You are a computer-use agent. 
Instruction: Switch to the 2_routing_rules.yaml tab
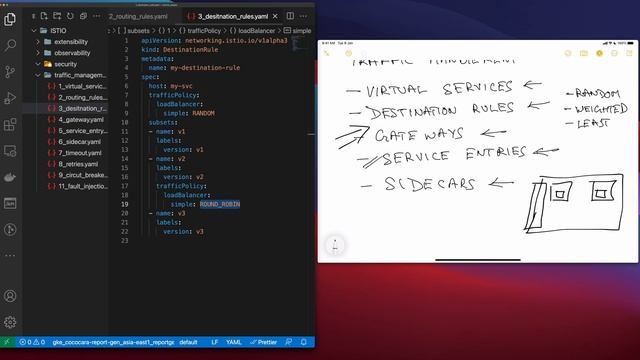138,16
